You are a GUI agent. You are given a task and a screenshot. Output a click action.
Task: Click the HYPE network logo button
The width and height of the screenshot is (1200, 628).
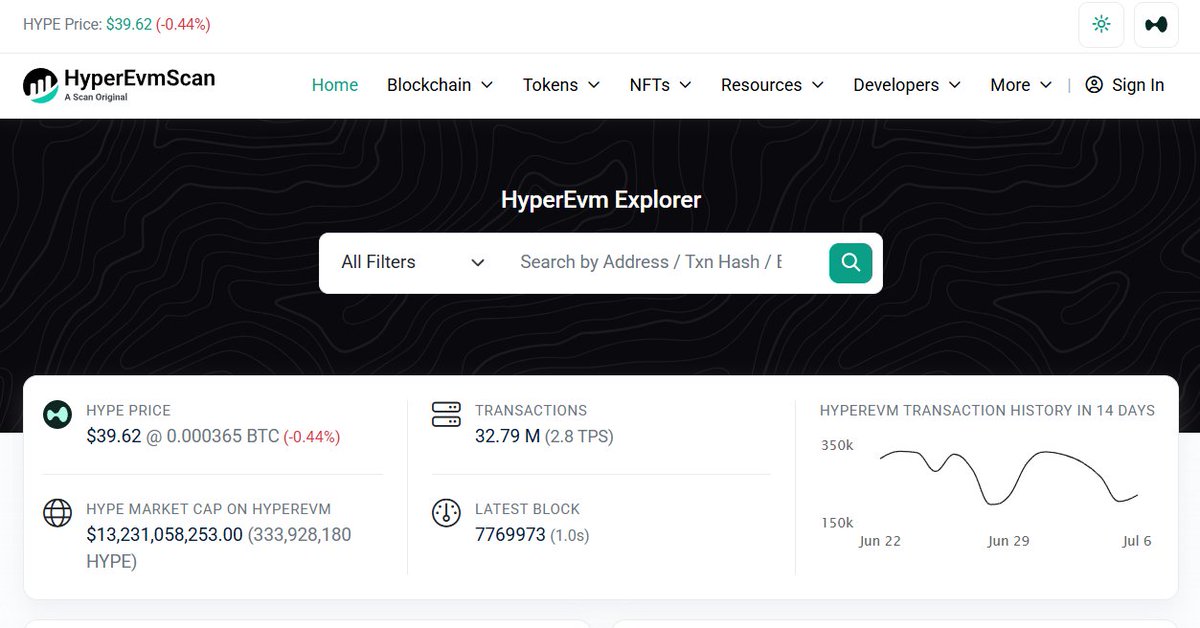click(1156, 25)
